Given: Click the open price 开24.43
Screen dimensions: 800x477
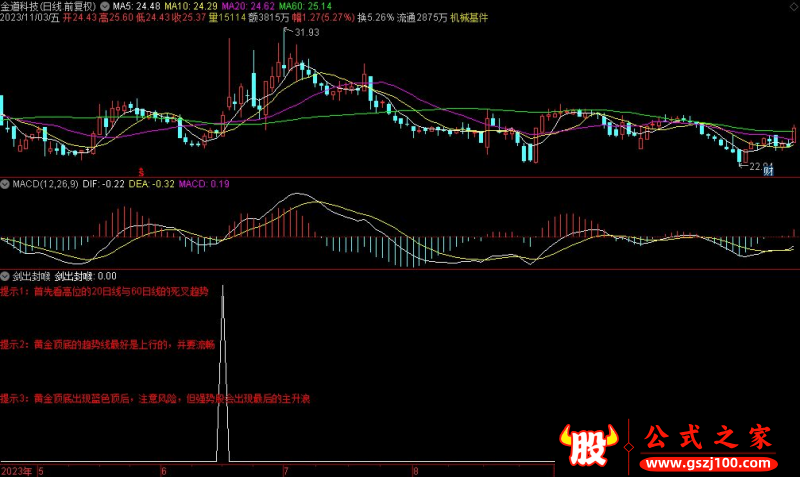Looking at the screenshot, I should click(x=80, y=18).
